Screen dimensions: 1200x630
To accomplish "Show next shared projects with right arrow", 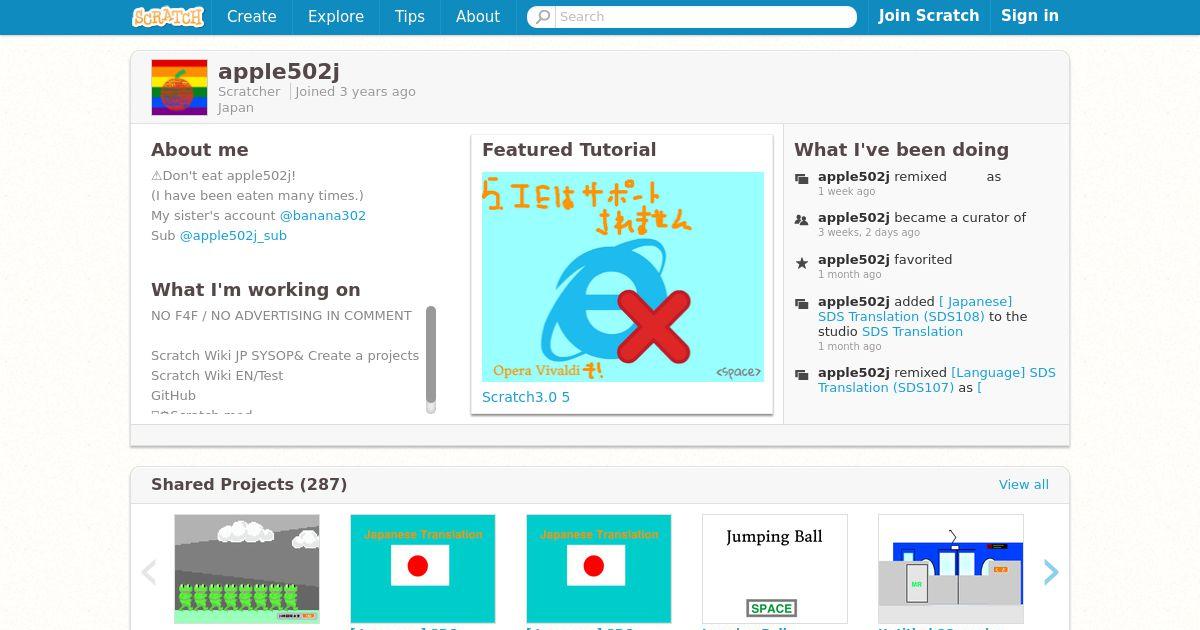I will click(x=1051, y=572).
